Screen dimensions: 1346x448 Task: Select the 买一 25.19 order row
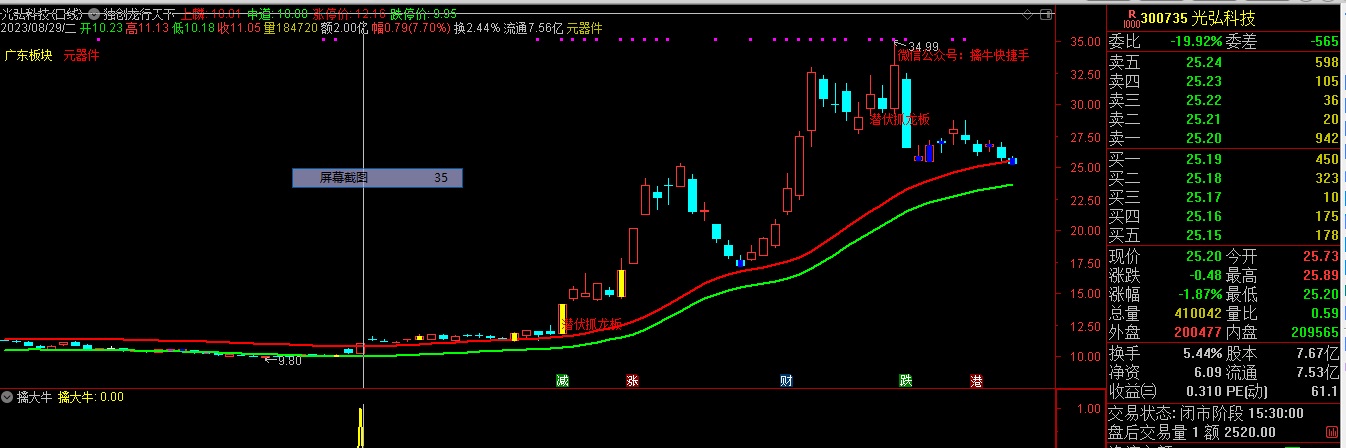tap(1225, 159)
